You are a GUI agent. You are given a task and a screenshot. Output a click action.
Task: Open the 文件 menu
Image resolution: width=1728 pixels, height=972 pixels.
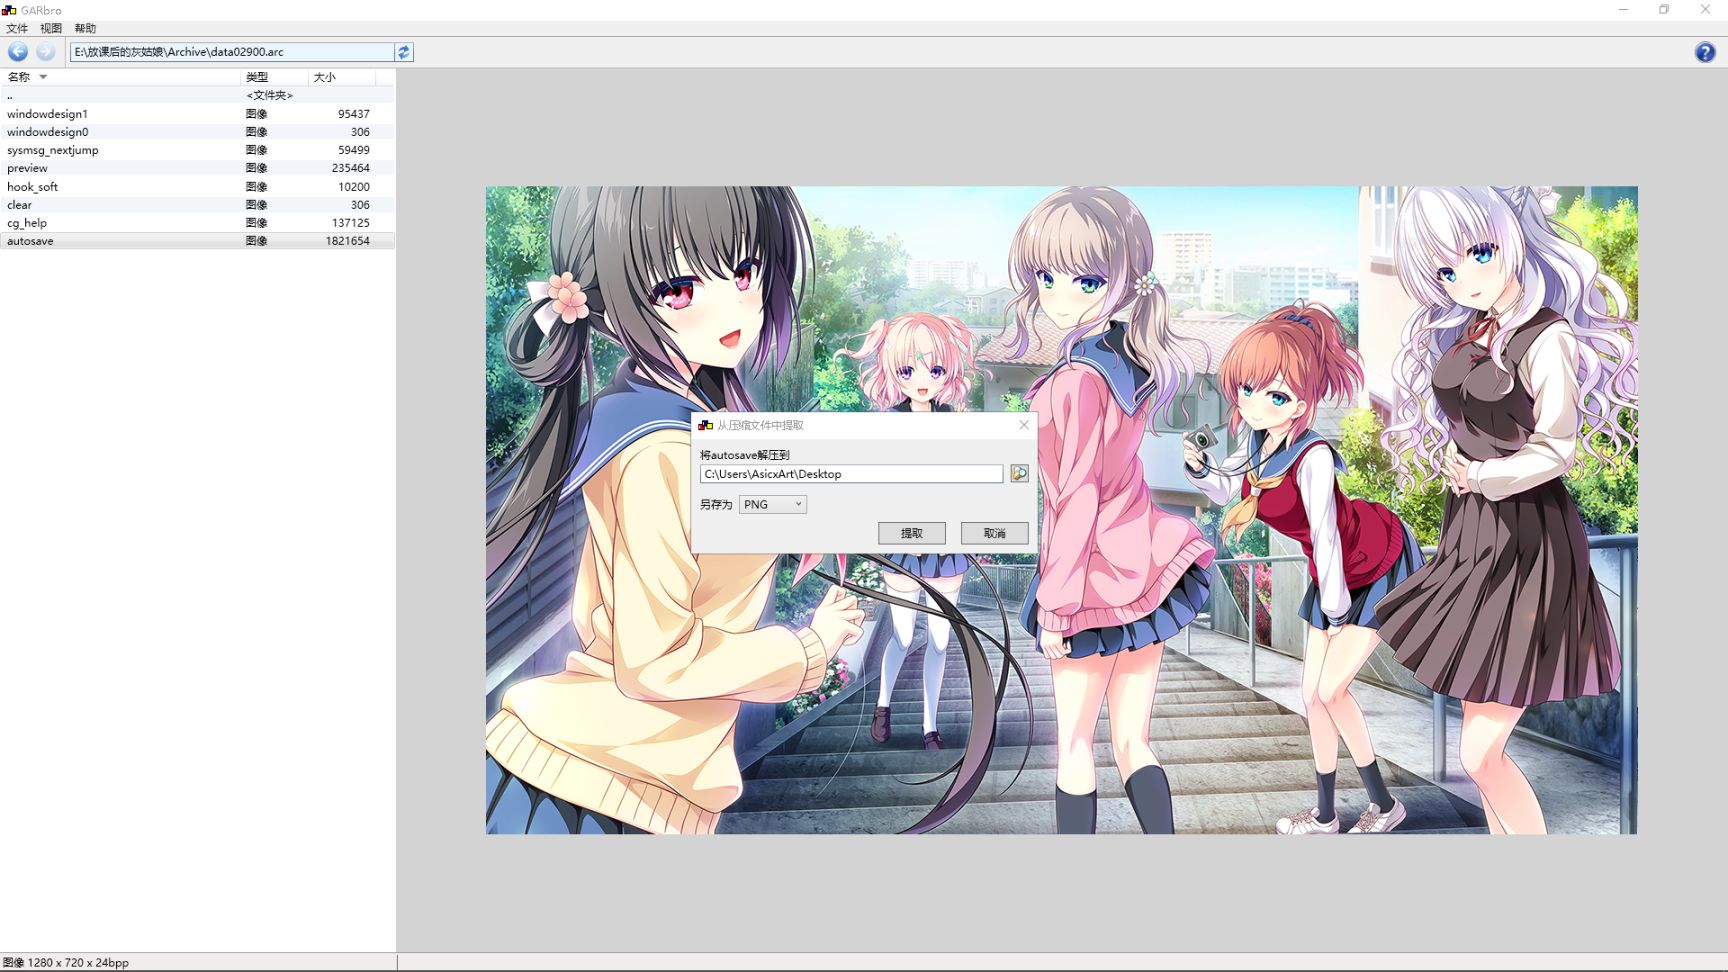(x=17, y=28)
